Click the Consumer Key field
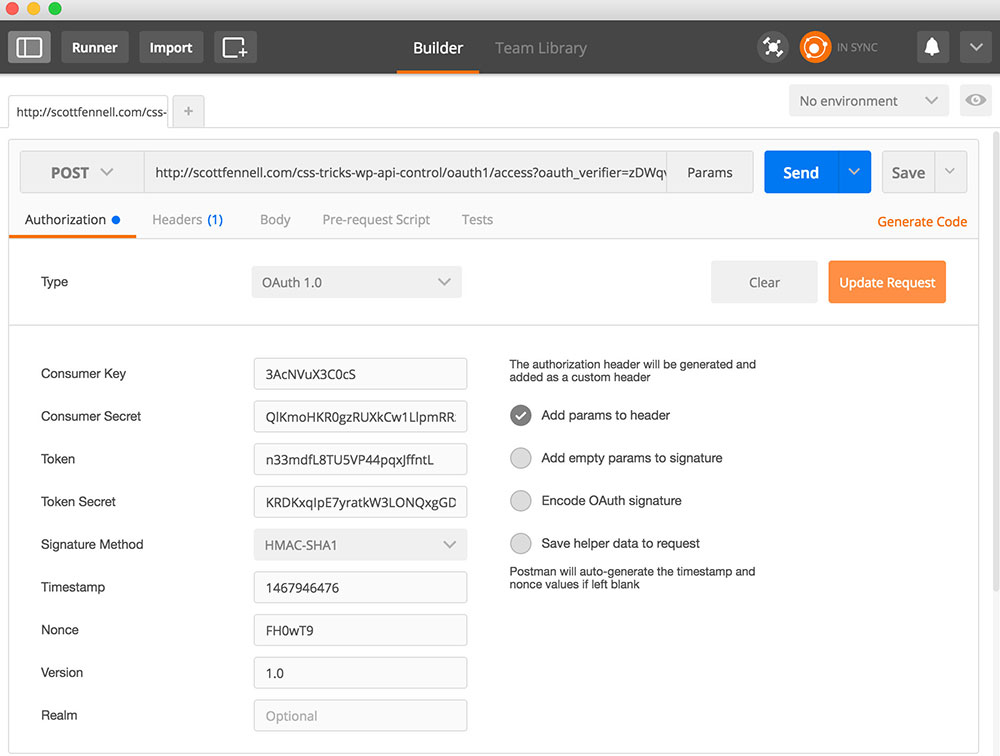The height and width of the screenshot is (756, 1000). click(360, 374)
